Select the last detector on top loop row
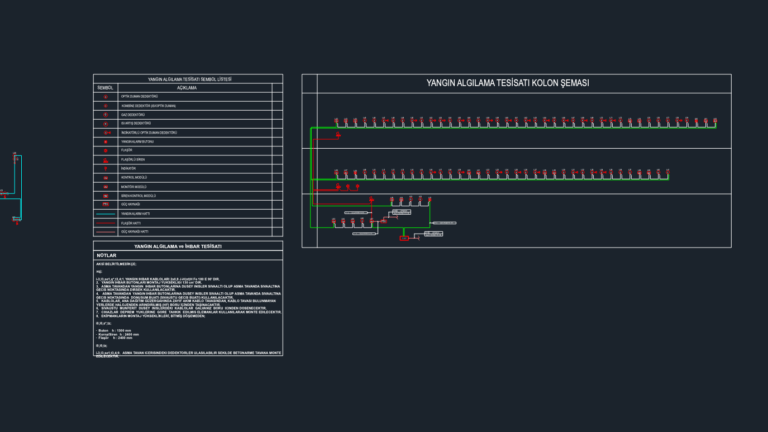This screenshot has height=432, width=768. tap(715, 120)
